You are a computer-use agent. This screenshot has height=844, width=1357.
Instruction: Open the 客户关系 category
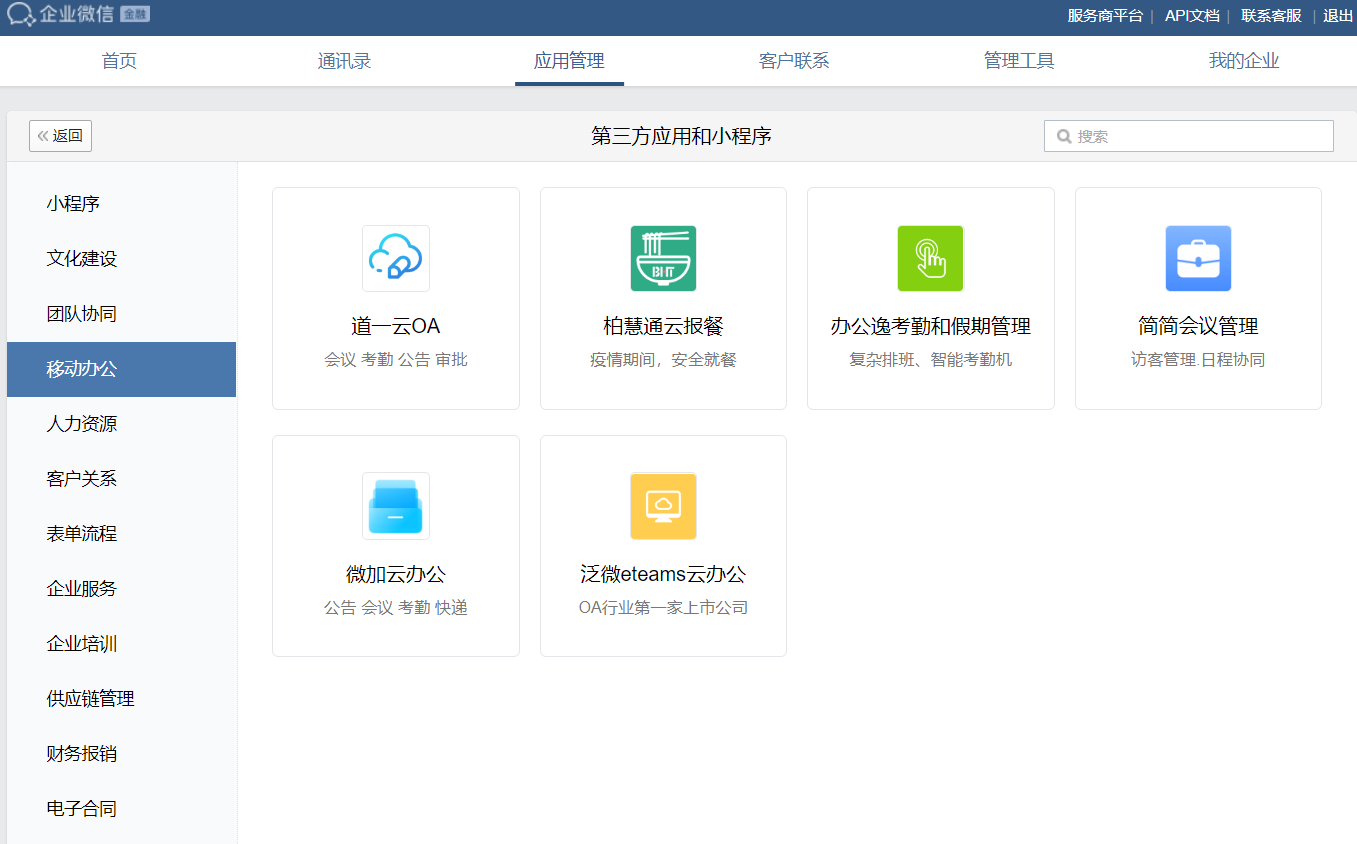coord(121,479)
